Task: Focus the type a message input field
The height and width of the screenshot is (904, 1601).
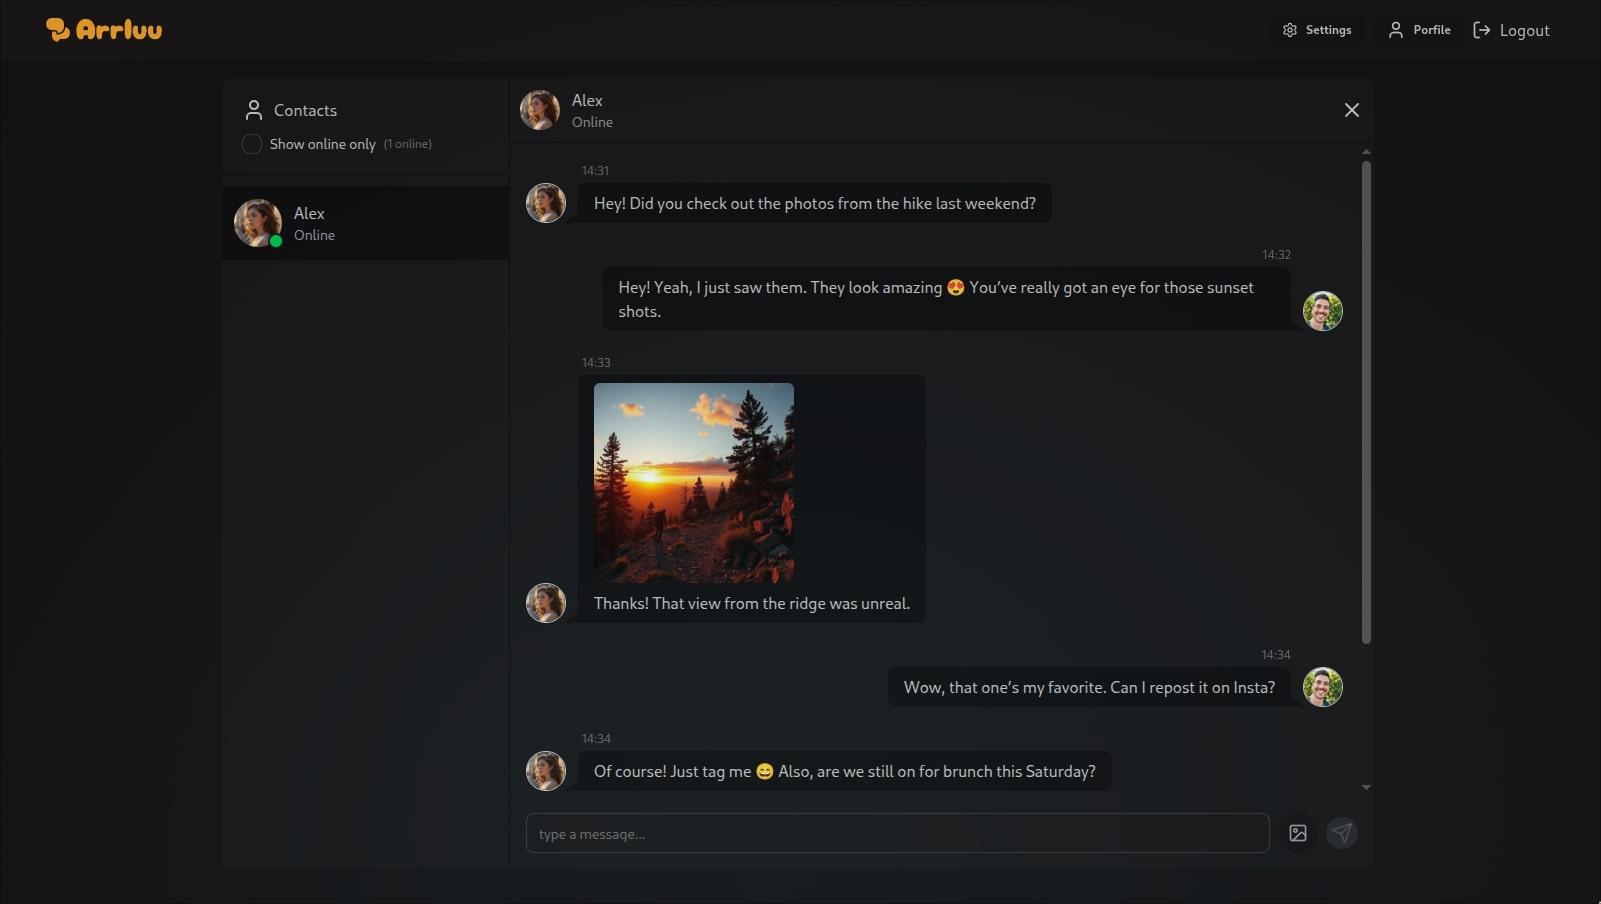Action: [897, 833]
